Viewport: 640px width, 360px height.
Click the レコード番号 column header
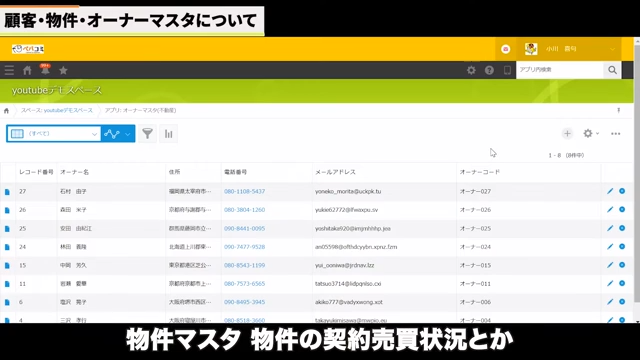[x=36, y=172]
